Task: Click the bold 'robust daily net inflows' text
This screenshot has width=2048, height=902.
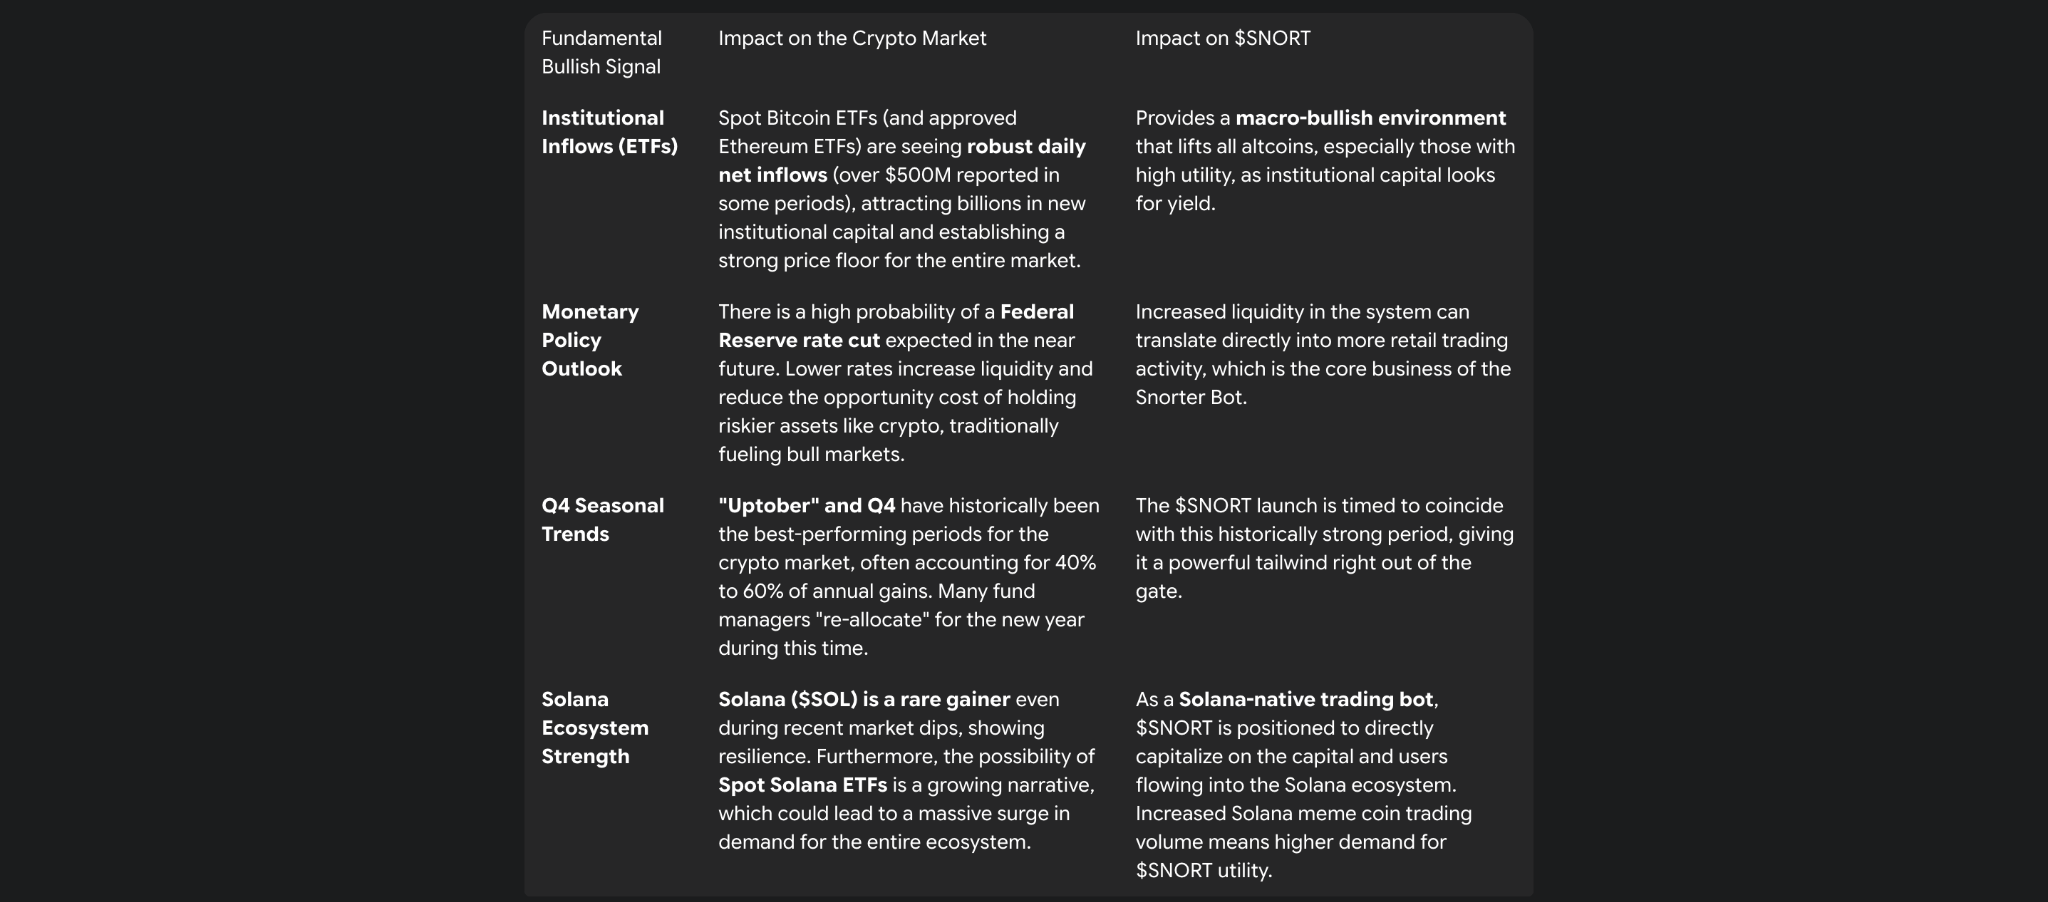Action: (1025, 147)
